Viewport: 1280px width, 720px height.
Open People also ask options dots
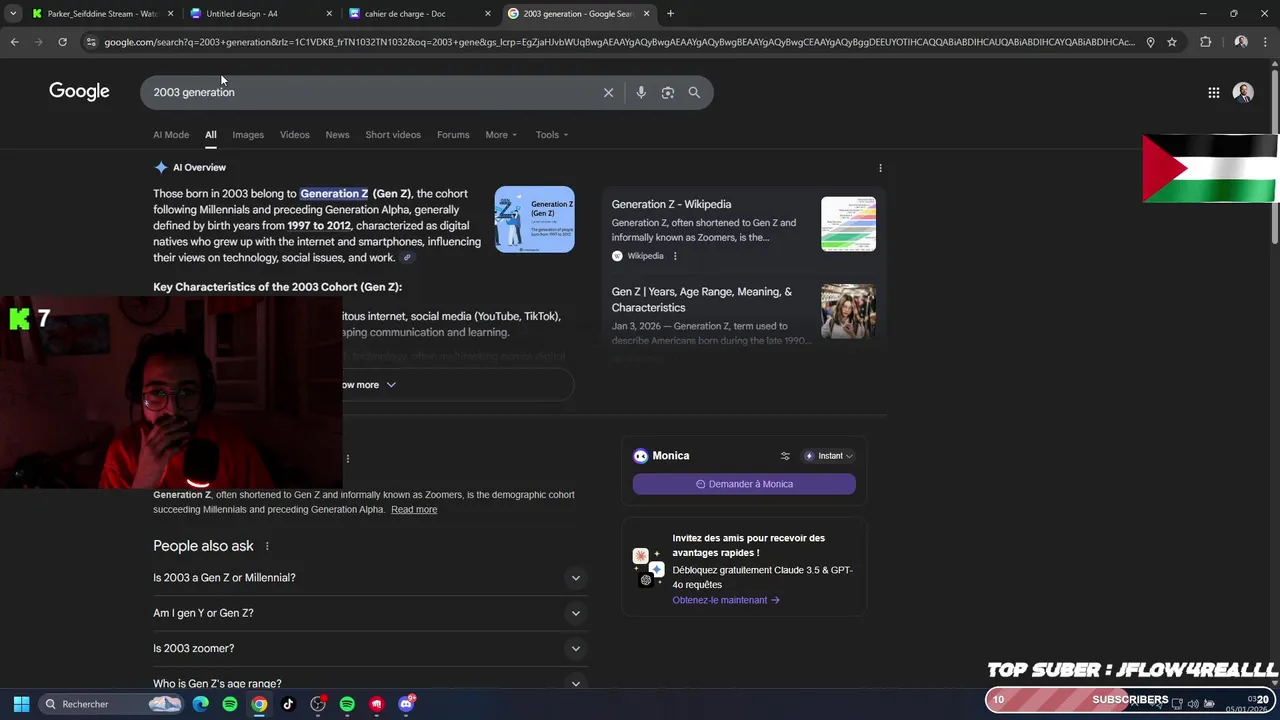click(x=267, y=546)
